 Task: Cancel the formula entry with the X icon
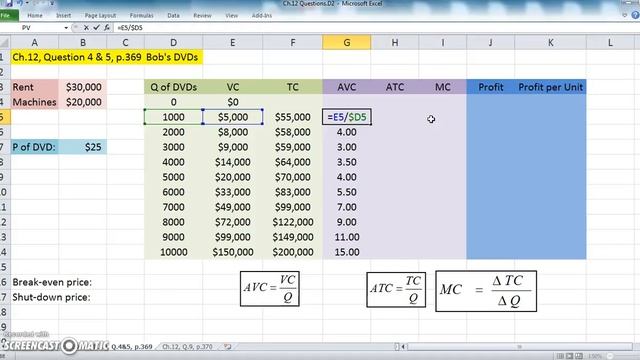tap(86, 28)
